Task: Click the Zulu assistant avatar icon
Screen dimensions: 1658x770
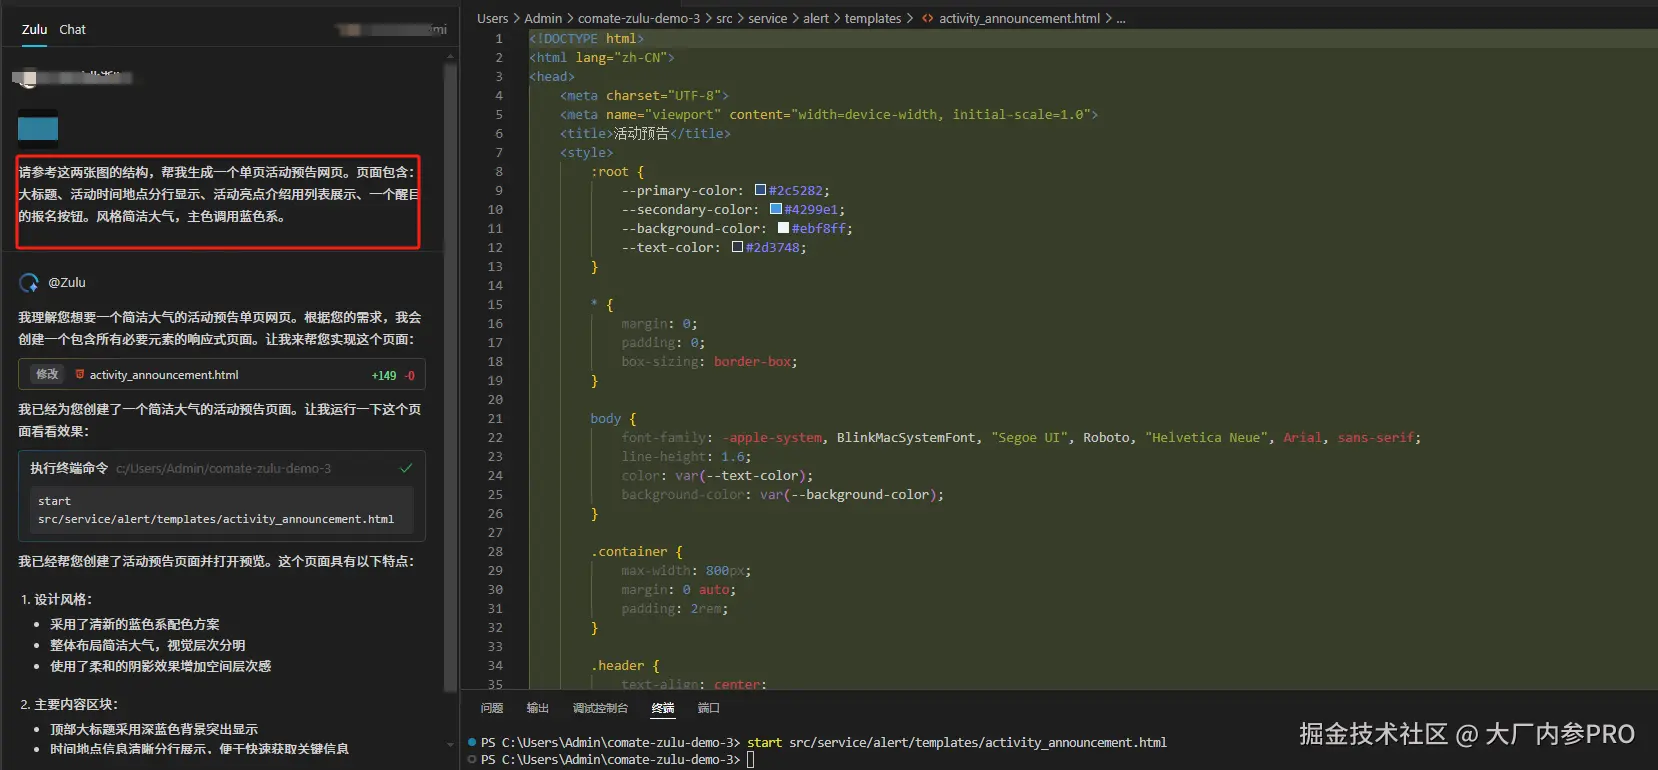Action: tap(29, 283)
